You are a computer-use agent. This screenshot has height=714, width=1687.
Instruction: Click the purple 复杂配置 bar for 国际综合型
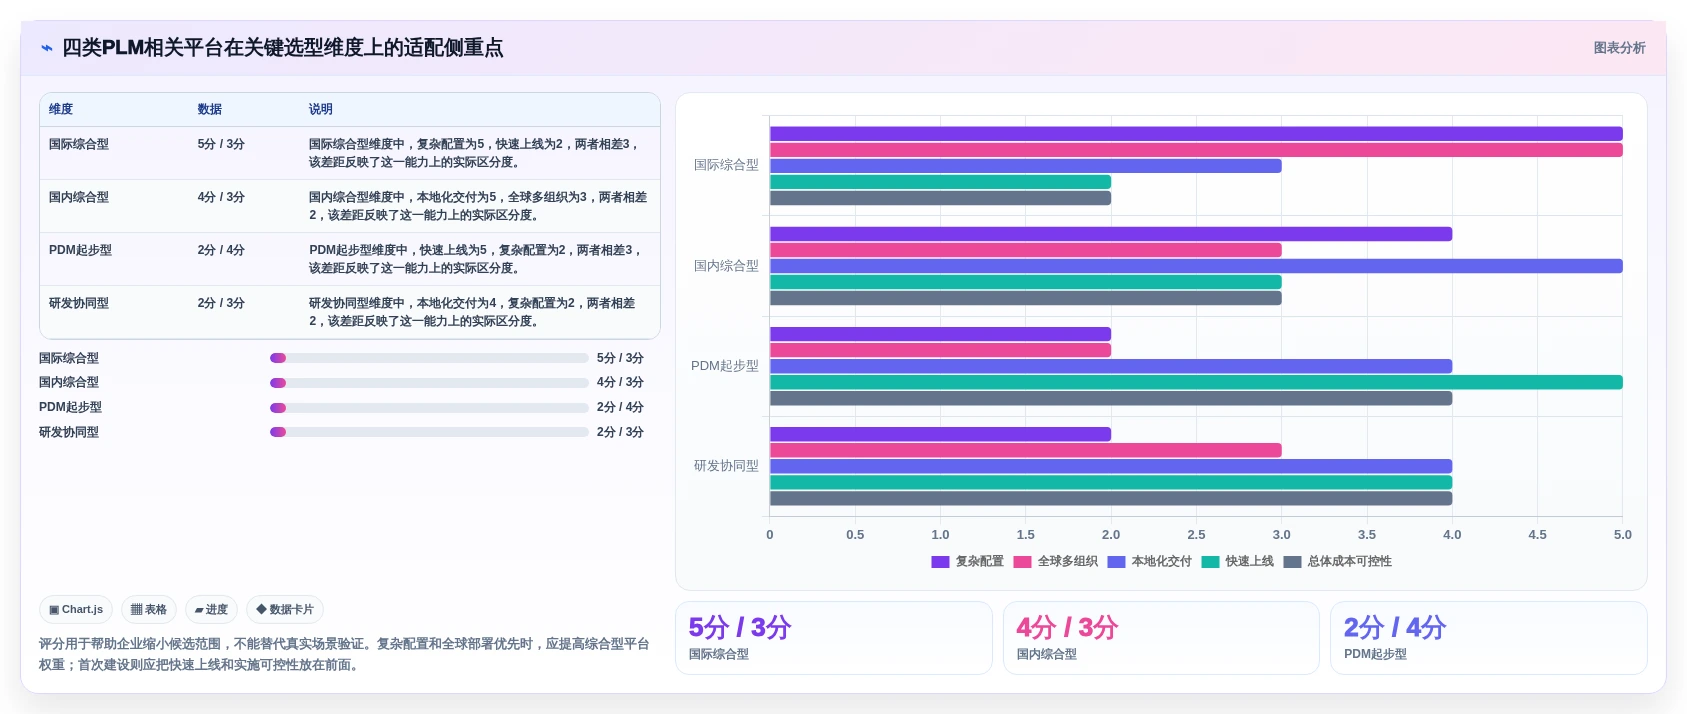point(1196,134)
